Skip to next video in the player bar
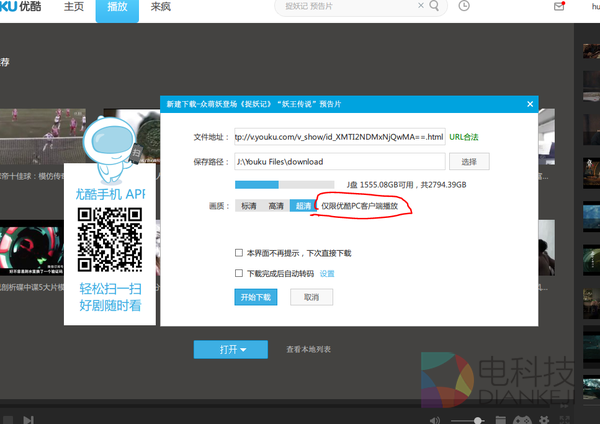The image size is (600, 424). [x=28, y=420]
